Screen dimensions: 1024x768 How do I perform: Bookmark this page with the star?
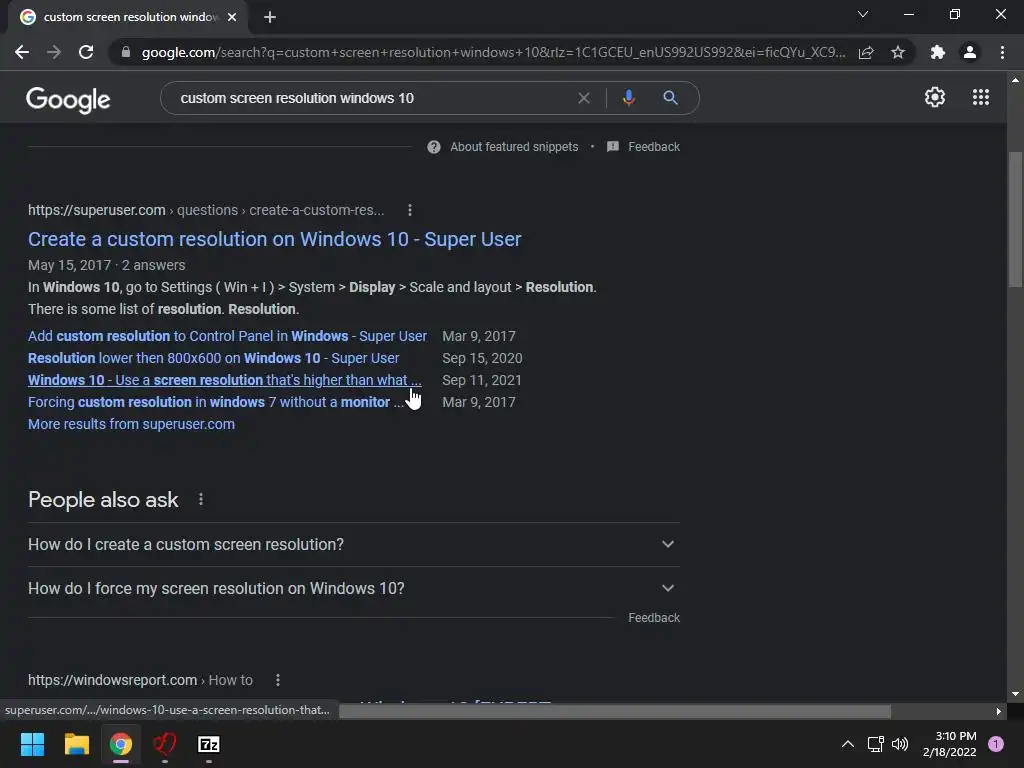(898, 52)
